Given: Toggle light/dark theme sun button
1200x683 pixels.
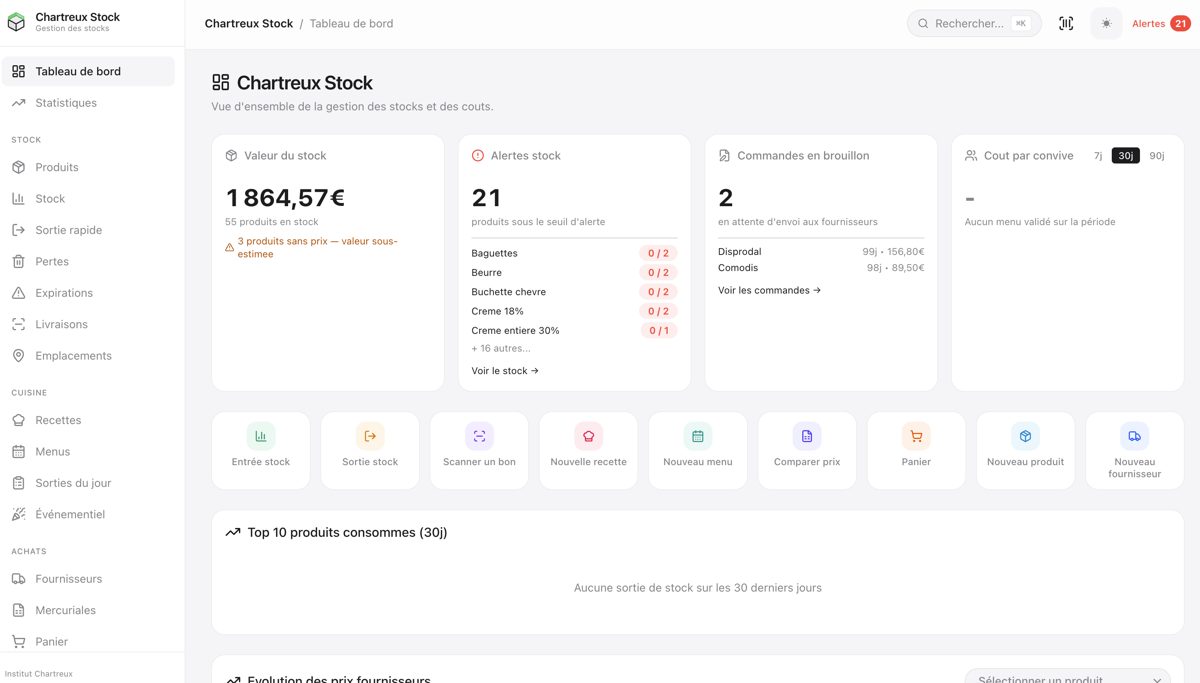Looking at the screenshot, I should click(x=1106, y=24).
